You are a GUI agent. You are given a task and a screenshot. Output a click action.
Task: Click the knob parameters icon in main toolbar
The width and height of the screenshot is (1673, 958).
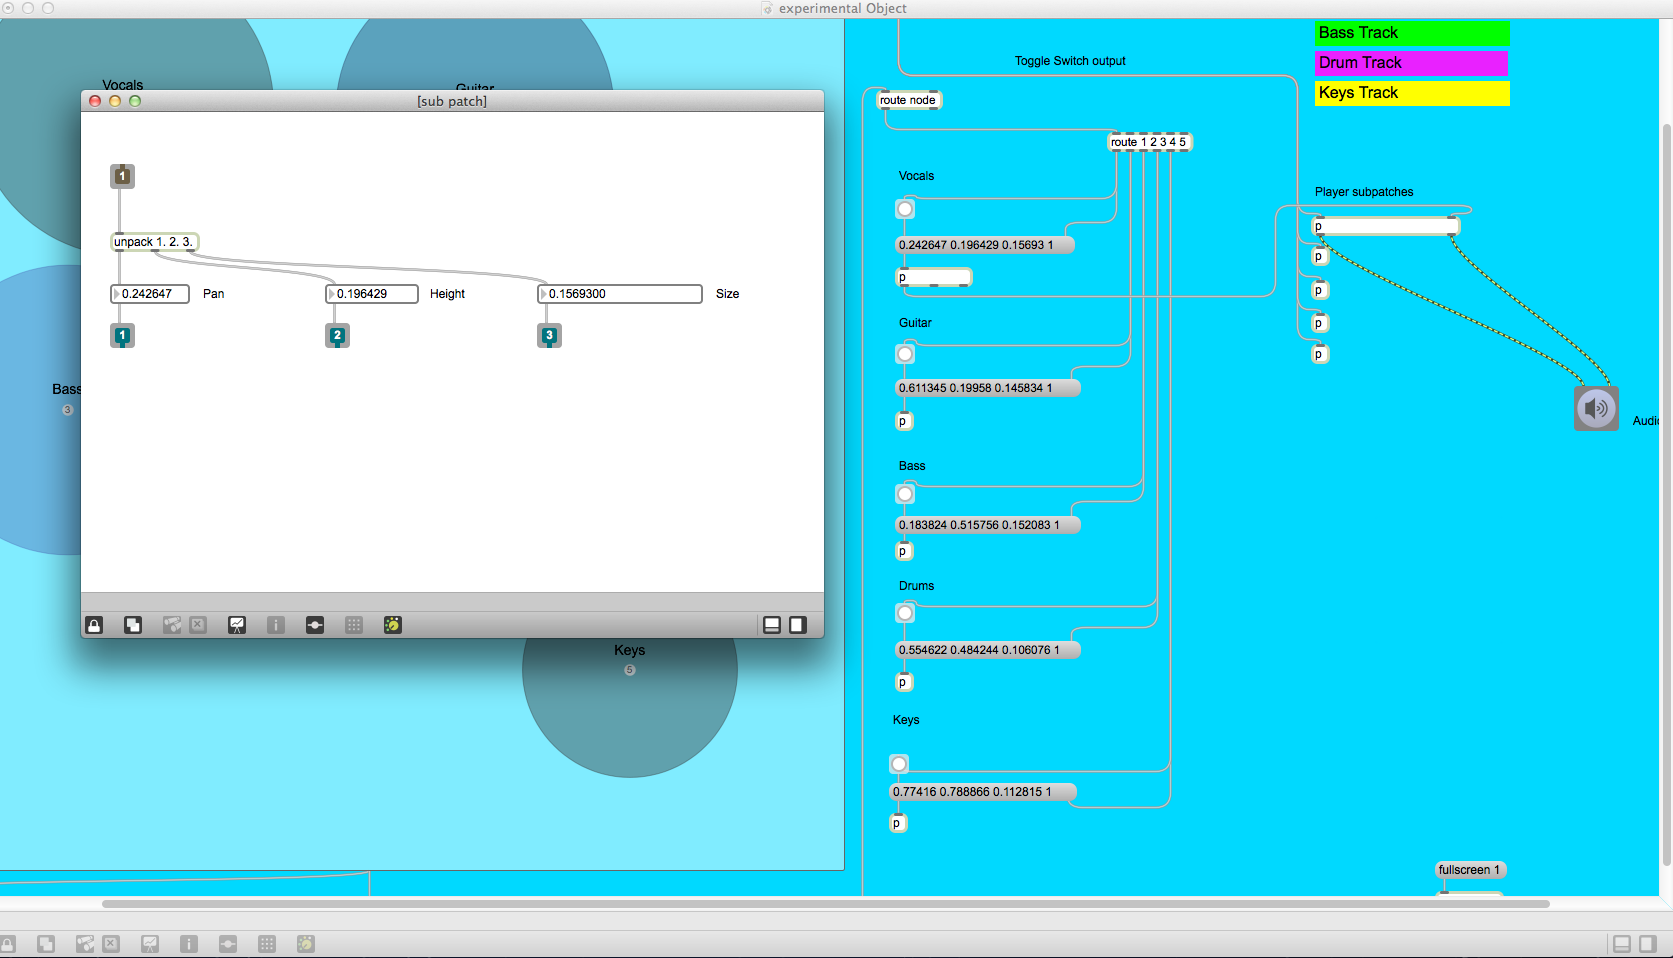(x=306, y=944)
